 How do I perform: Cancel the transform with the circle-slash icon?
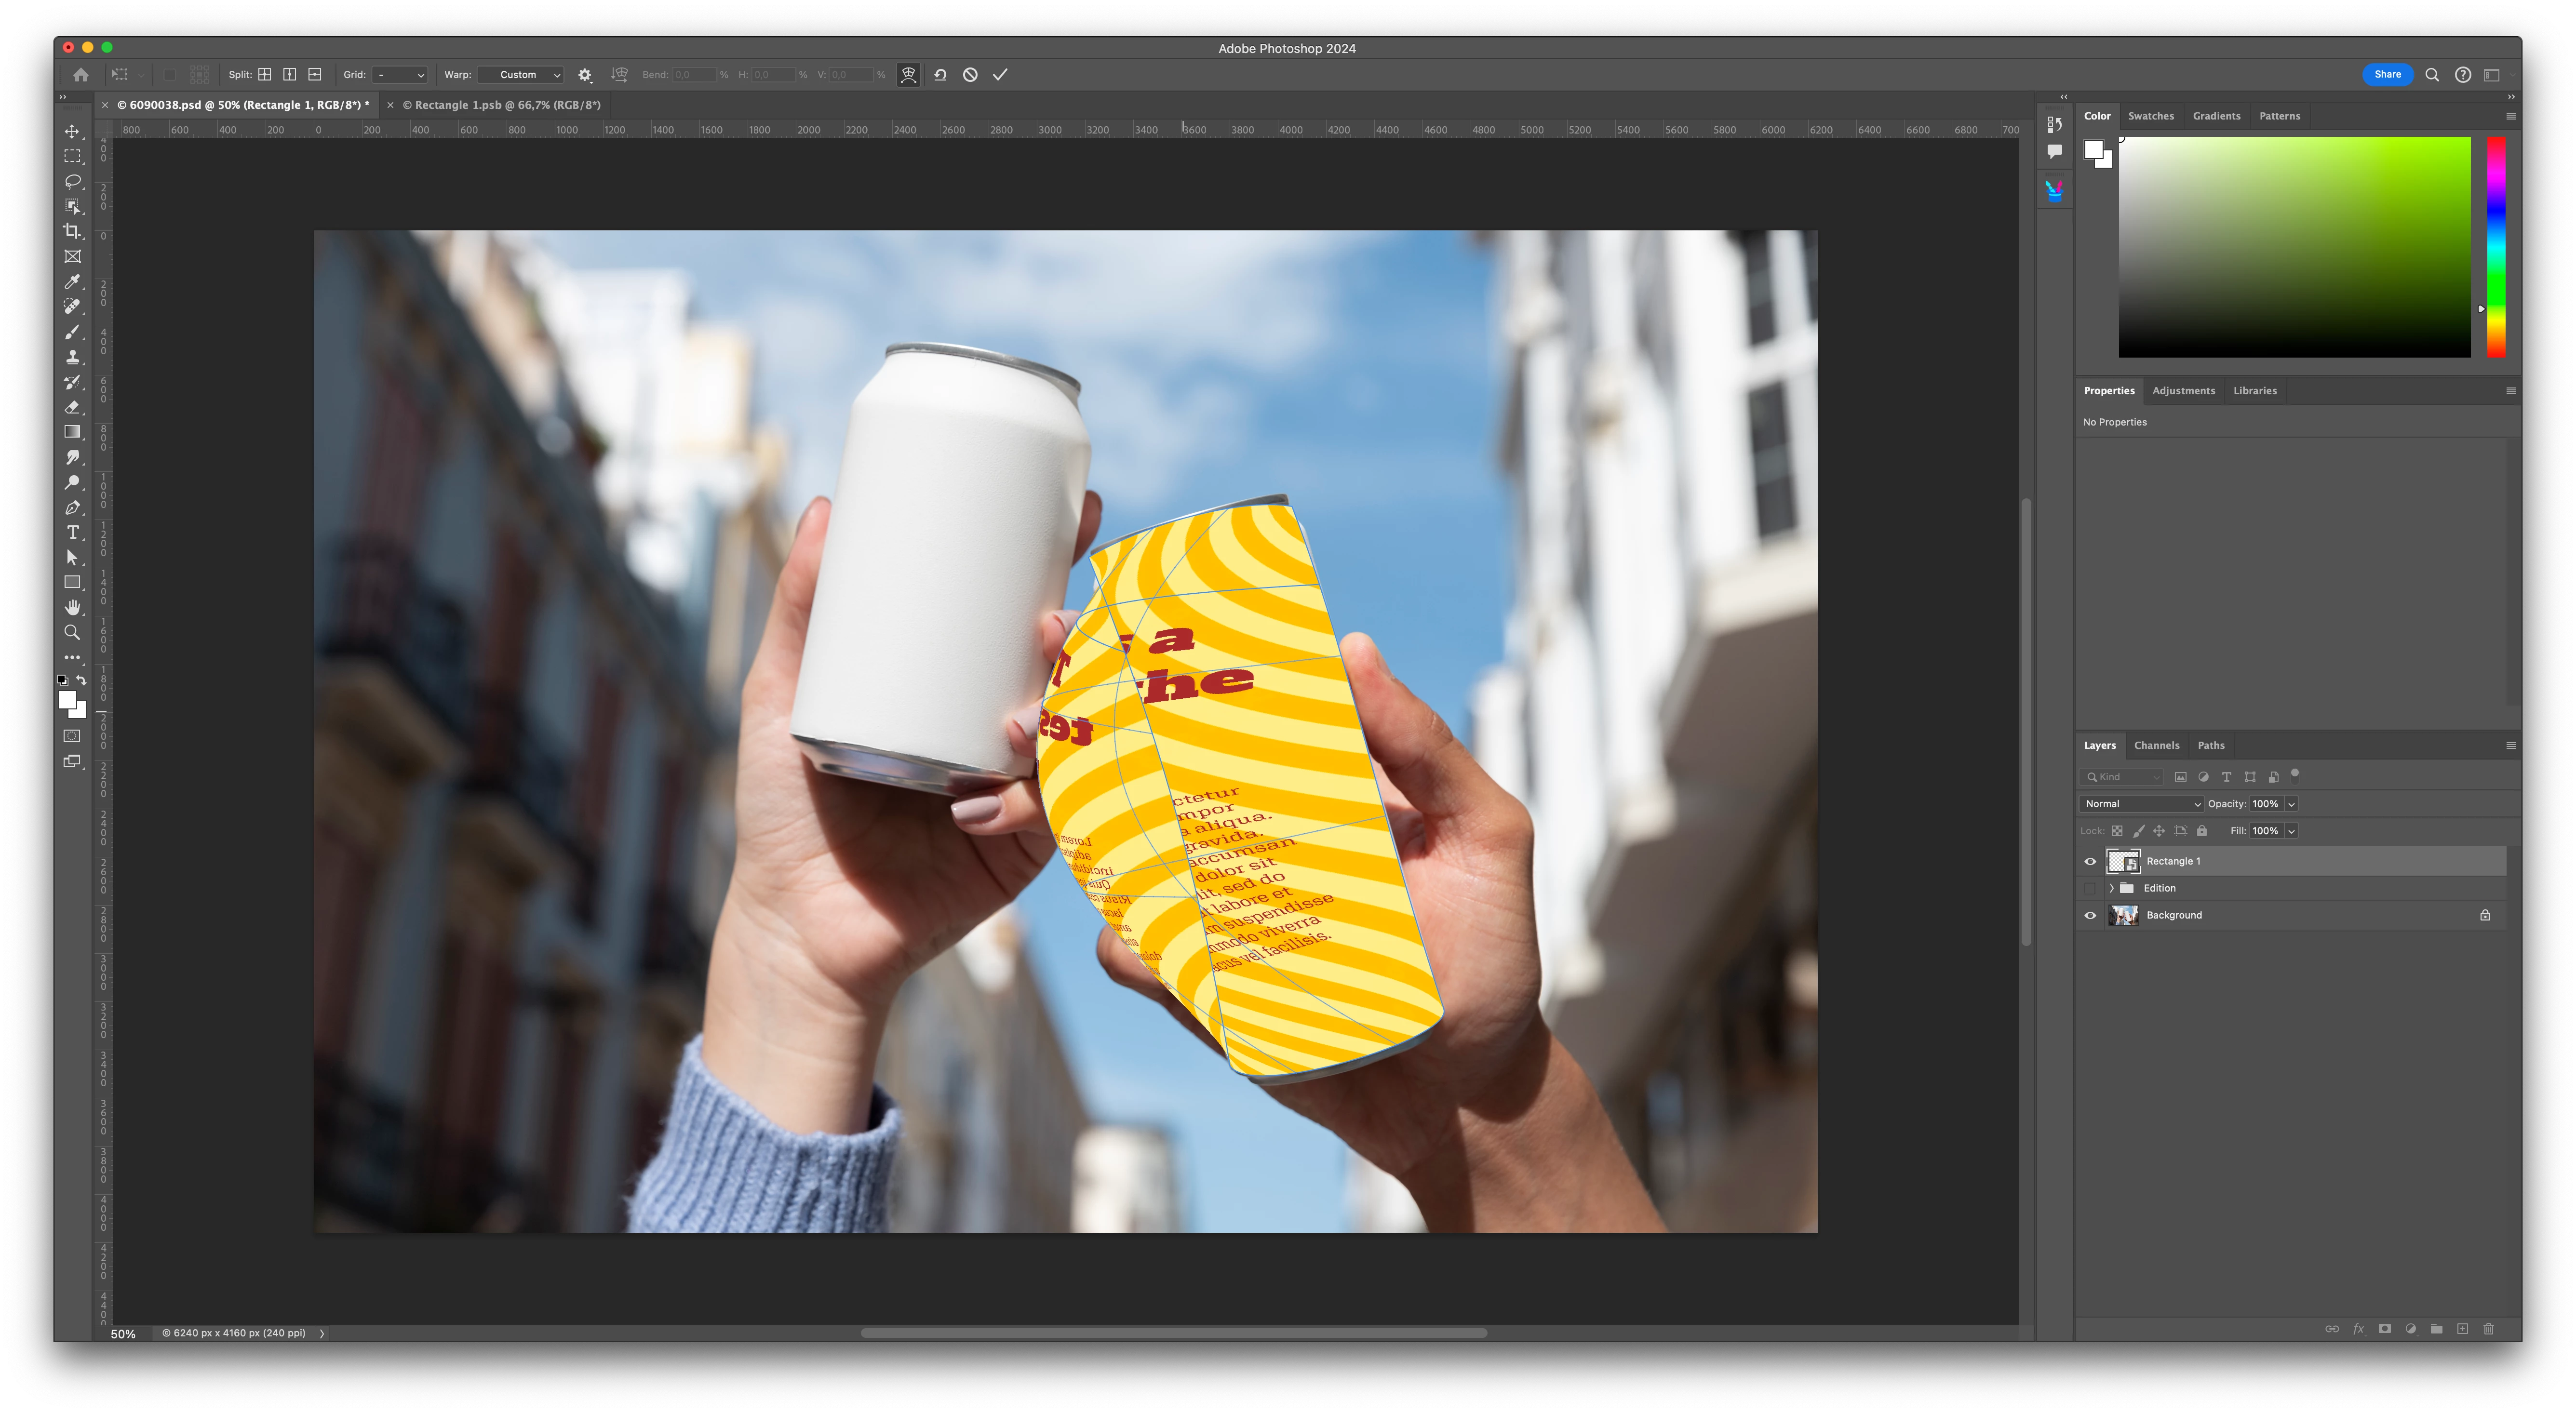(970, 74)
